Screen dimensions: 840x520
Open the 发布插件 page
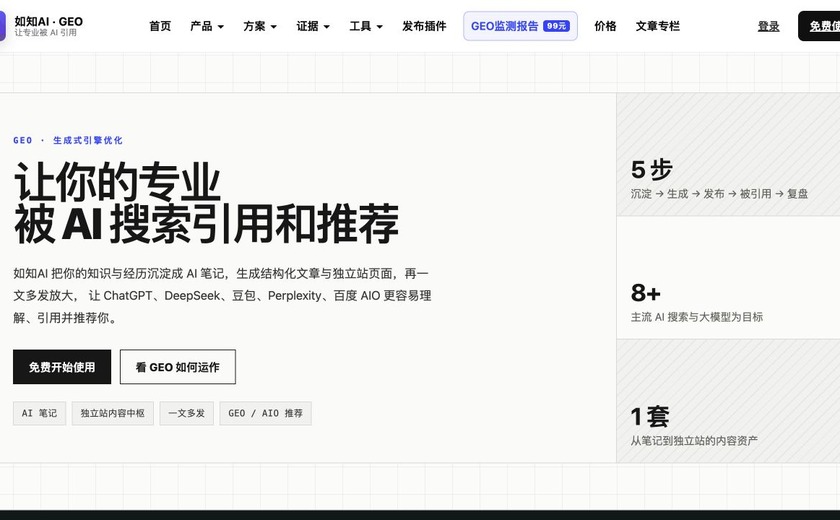point(424,26)
